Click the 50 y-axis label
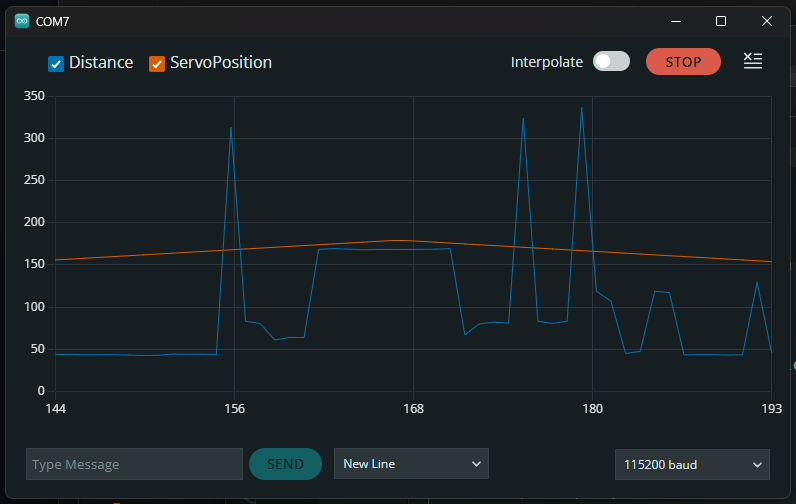Image resolution: width=796 pixels, height=504 pixels. 38,349
